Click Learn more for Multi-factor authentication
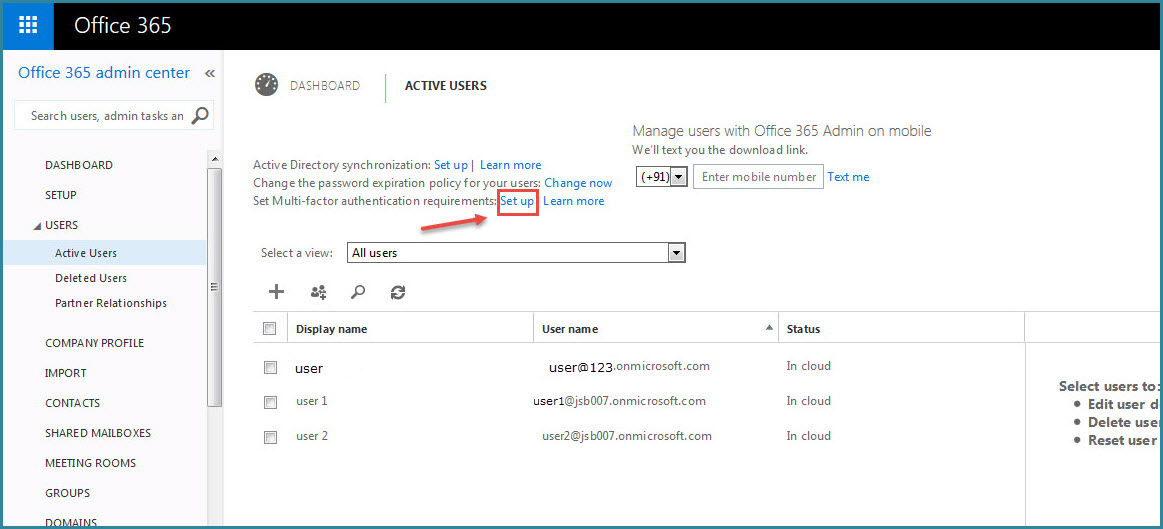The width and height of the screenshot is (1163, 529). tap(573, 201)
